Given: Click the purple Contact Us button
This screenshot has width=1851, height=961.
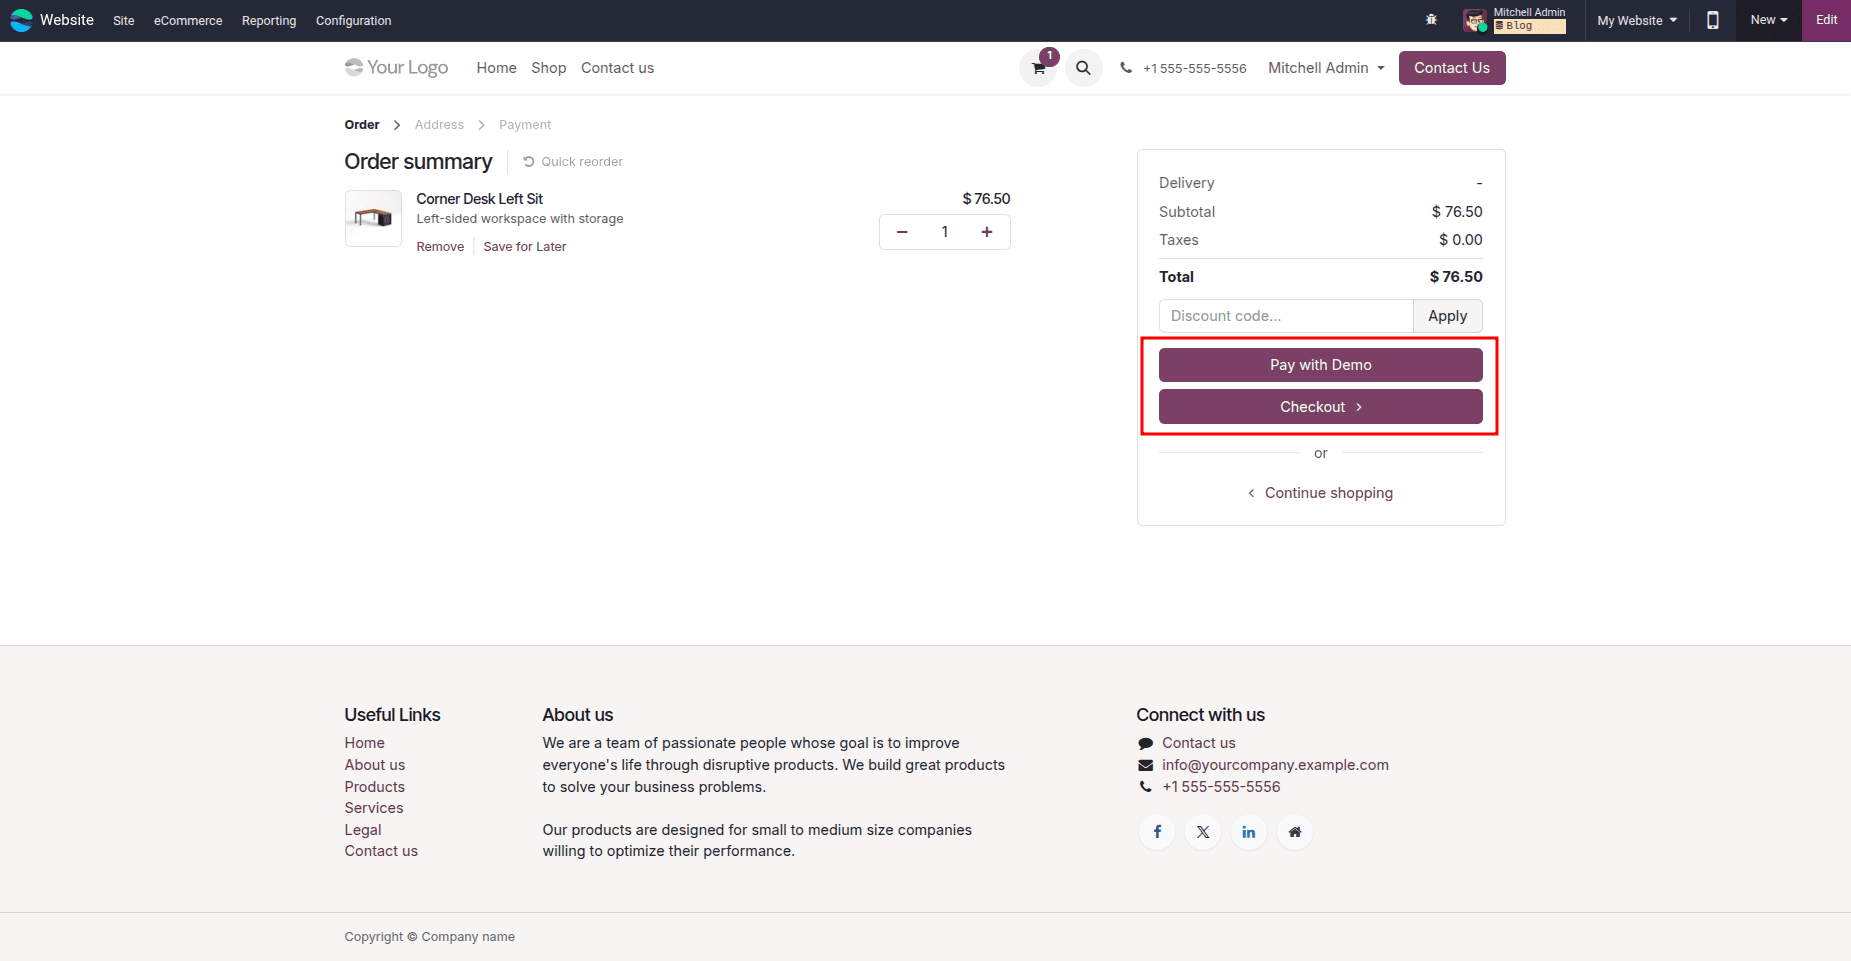Looking at the screenshot, I should [1452, 68].
